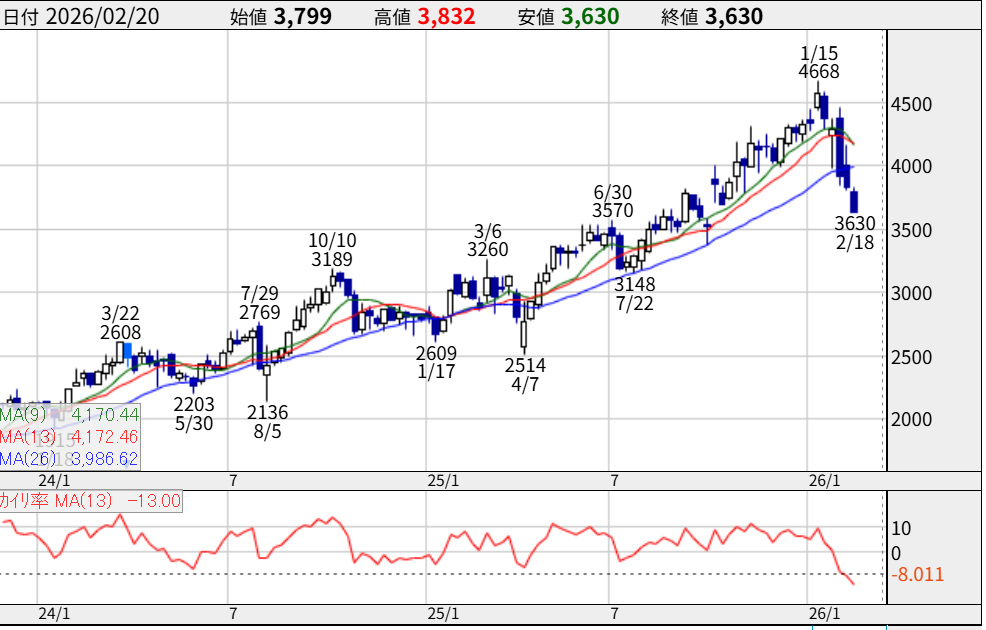Click the 4/7 low label 2514
Viewport: 986px width, 630px height.
click(x=524, y=366)
